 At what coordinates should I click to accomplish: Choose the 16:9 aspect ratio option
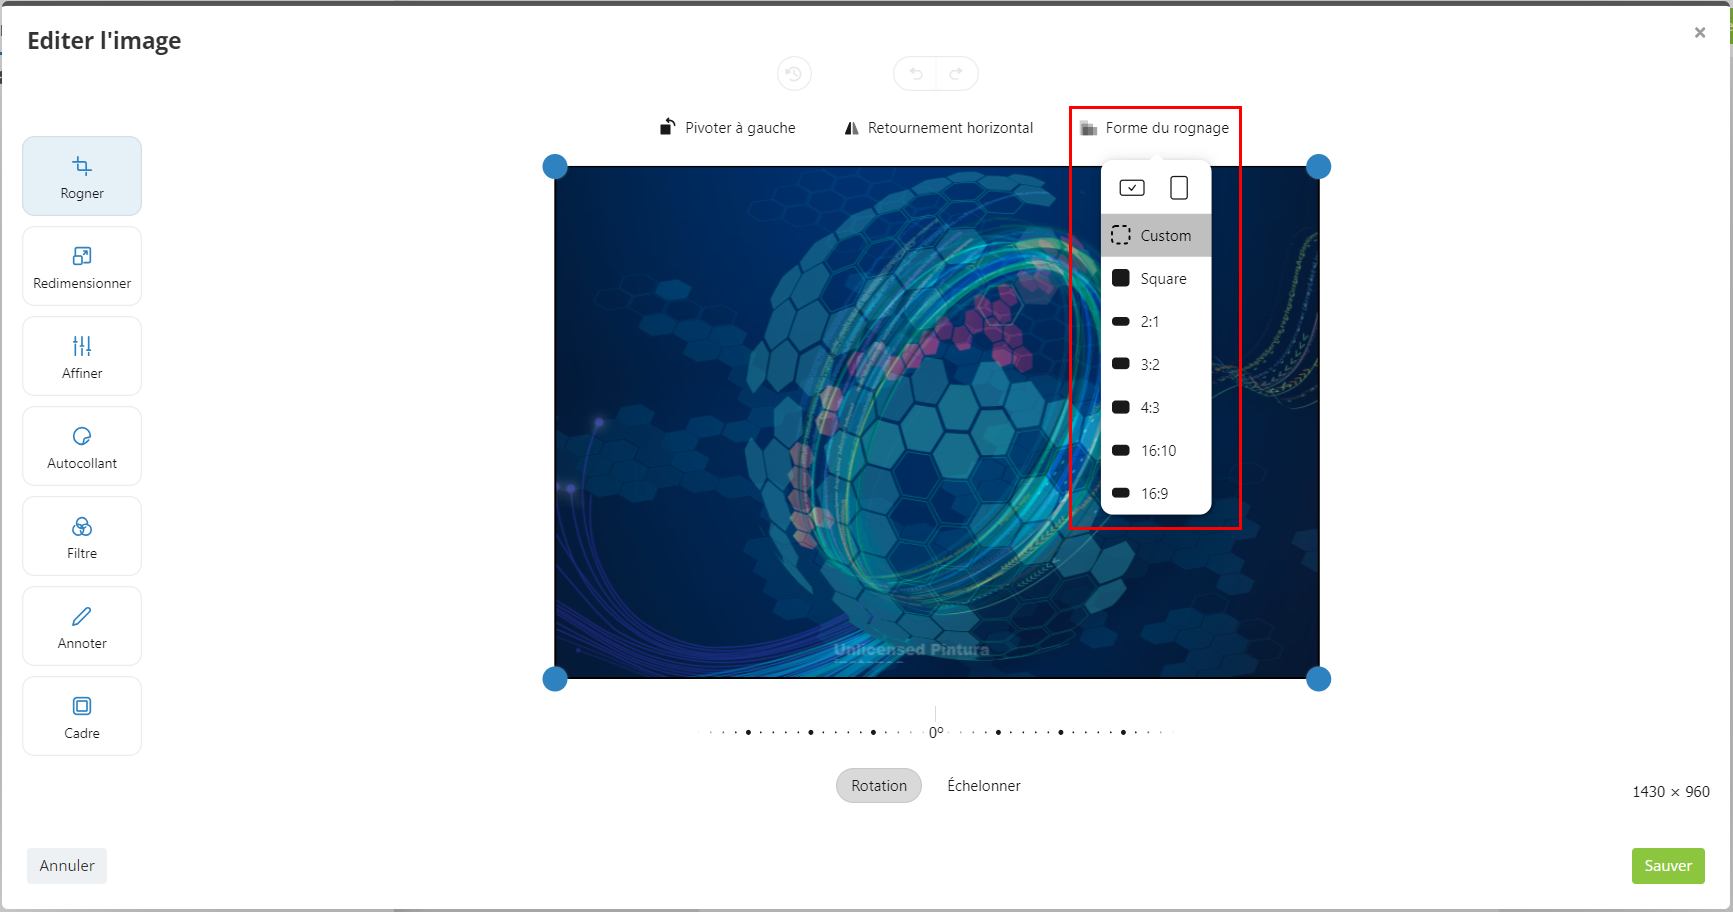coord(1156,494)
